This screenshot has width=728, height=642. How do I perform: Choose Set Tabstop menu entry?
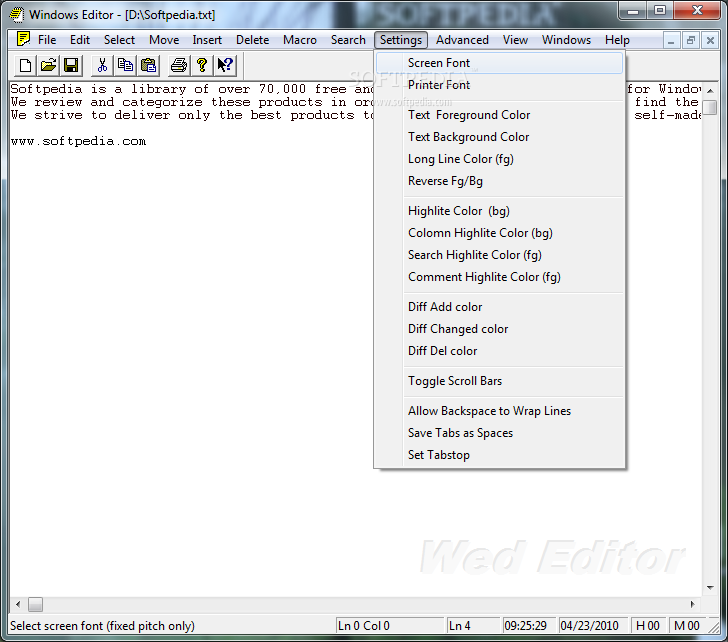click(499, 455)
